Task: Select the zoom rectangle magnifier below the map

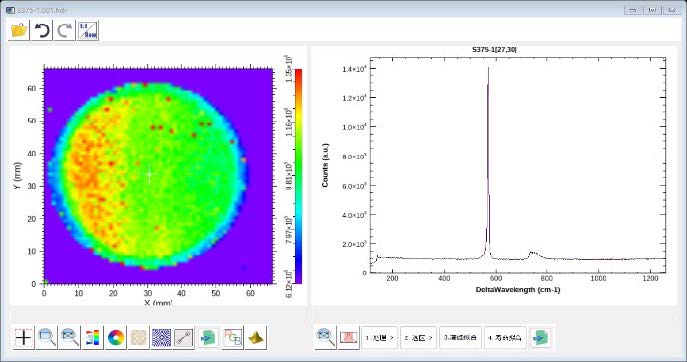Action: [46, 337]
